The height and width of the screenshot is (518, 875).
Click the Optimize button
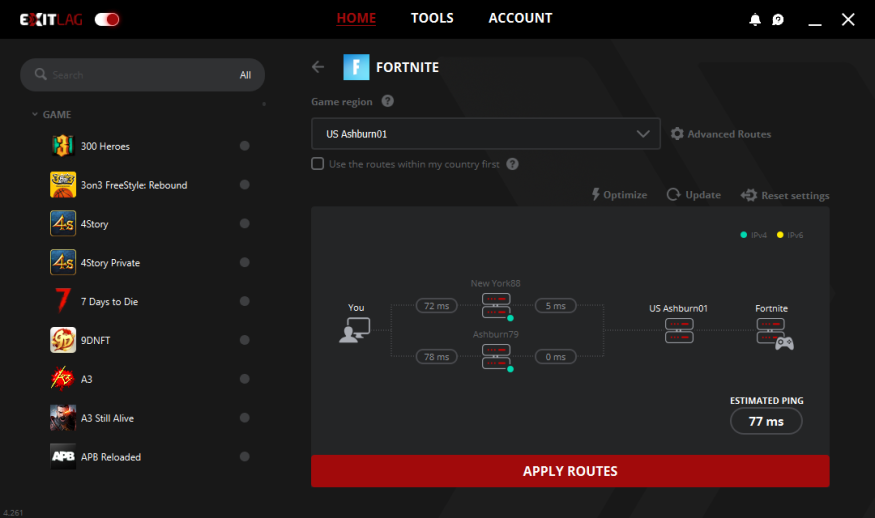pyautogui.click(x=619, y=195)
